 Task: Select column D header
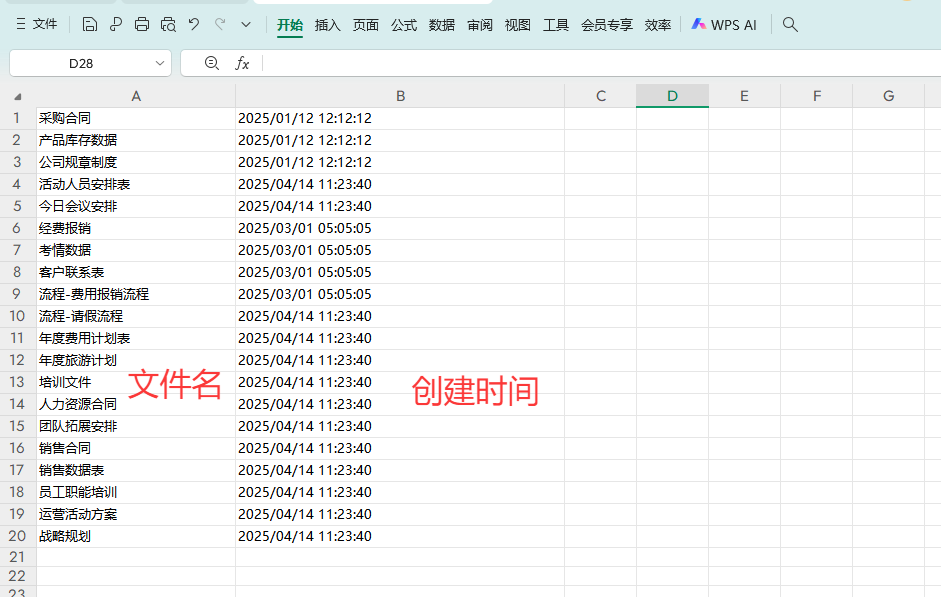point(672,96)
